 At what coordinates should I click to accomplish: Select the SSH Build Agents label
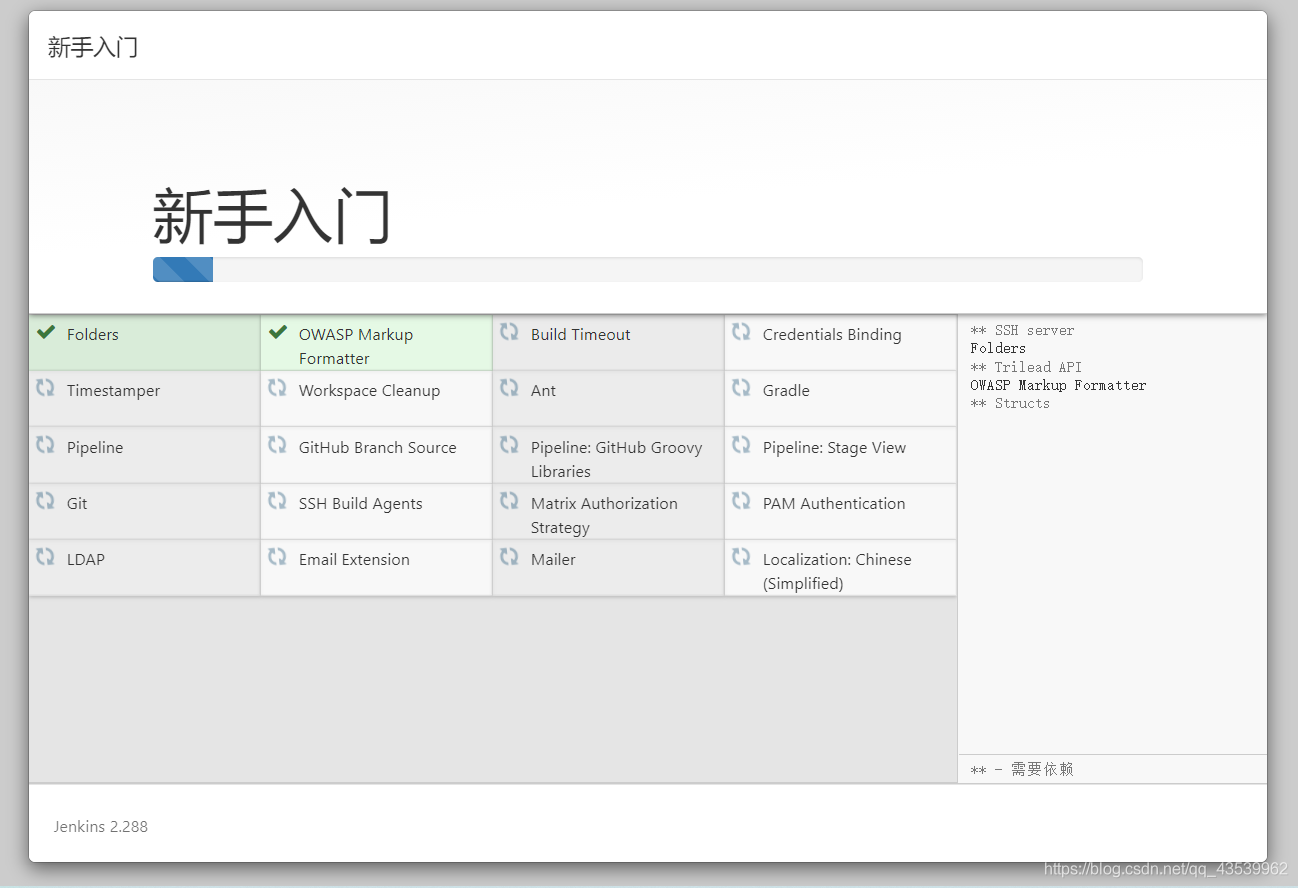coord(360,504)
